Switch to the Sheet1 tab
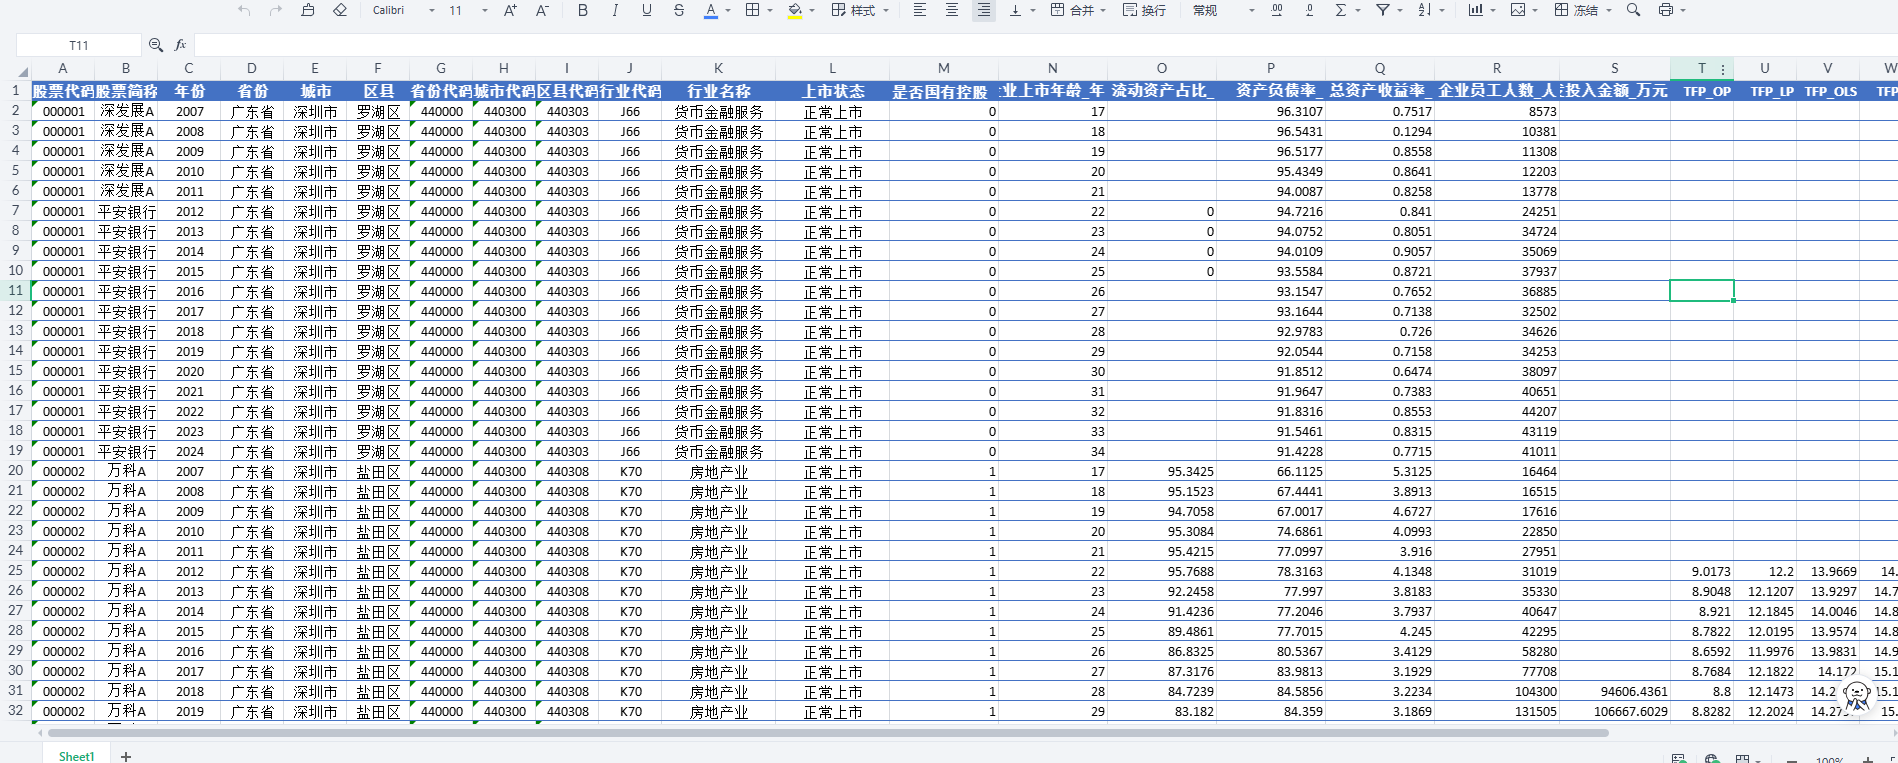The image size is (1898, 763). click(76, 756)
